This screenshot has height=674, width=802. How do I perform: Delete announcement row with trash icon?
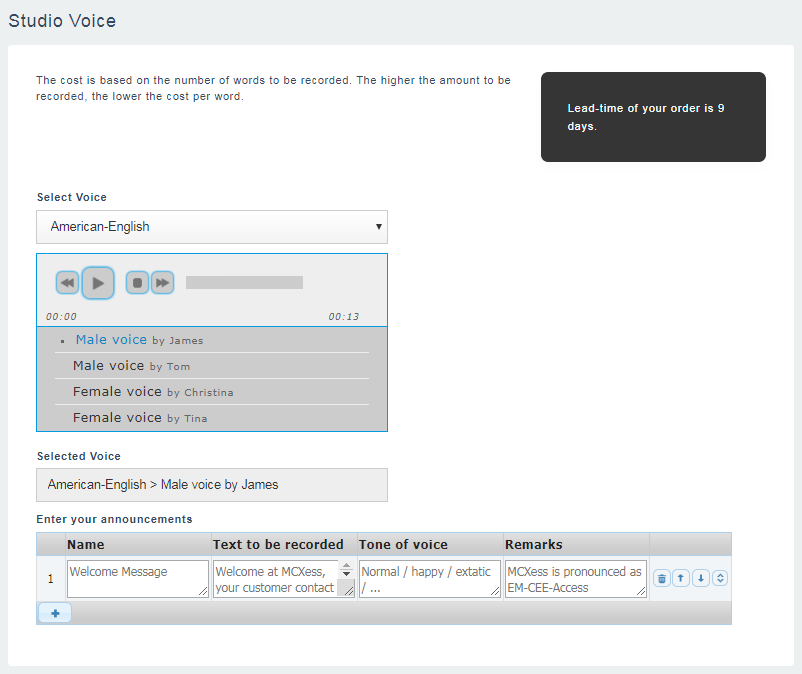point(661,578)
